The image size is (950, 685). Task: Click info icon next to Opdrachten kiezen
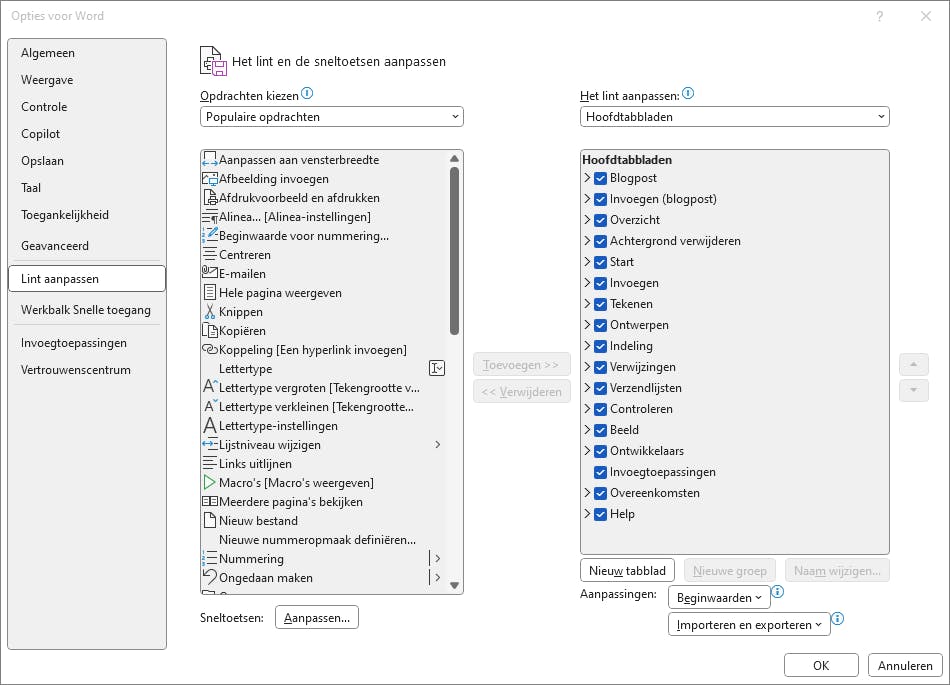coord(308,94)
